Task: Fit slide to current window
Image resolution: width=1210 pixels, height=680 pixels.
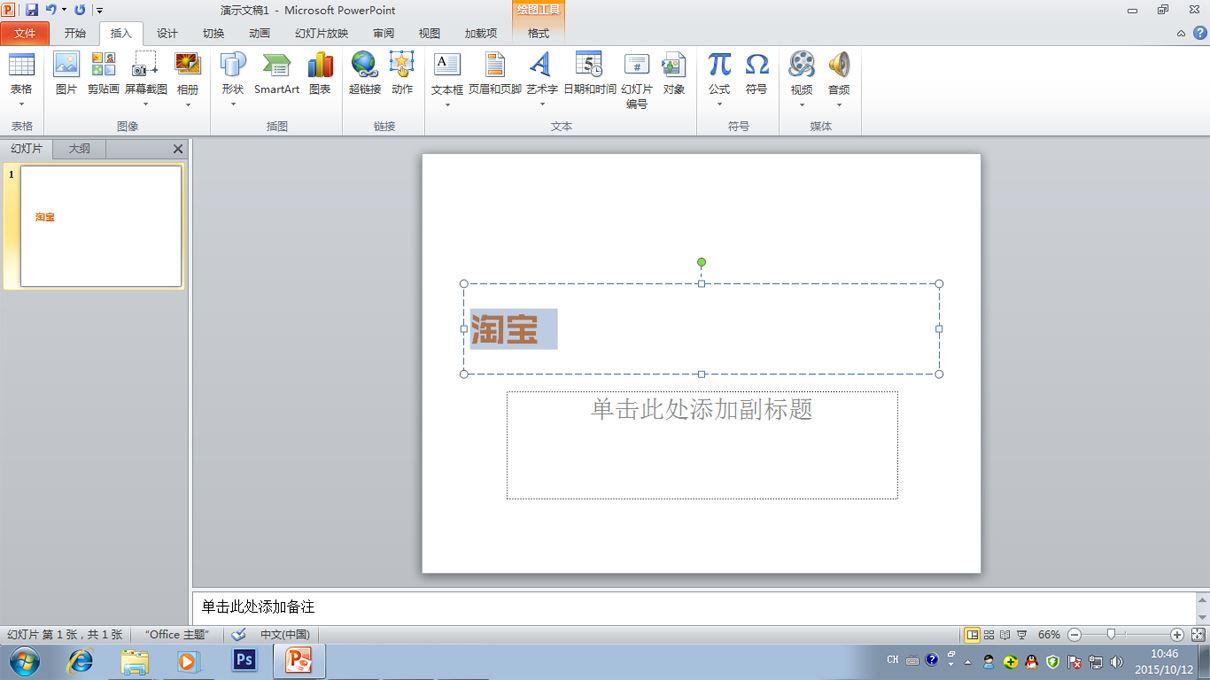Action: (1198, 635)
